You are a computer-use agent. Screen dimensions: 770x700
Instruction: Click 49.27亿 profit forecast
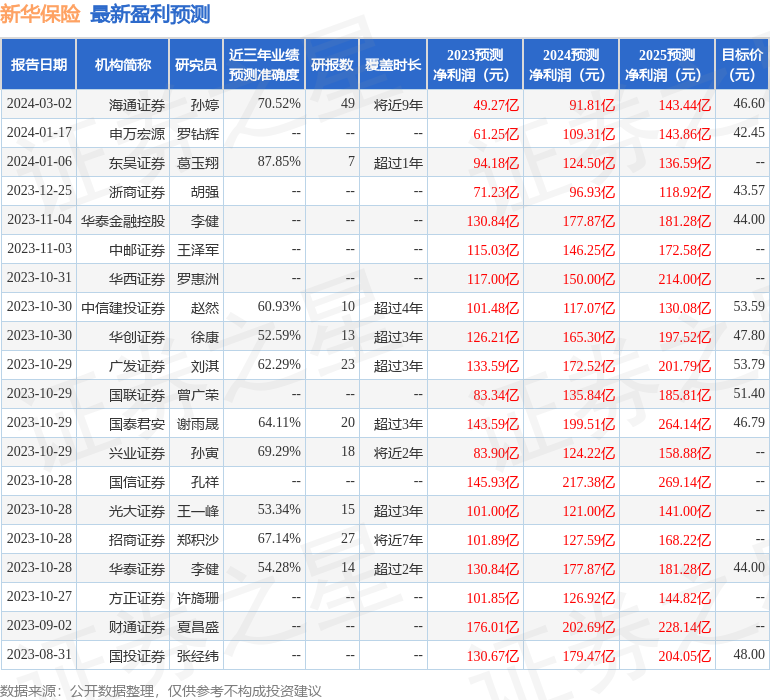click(496, 105)
